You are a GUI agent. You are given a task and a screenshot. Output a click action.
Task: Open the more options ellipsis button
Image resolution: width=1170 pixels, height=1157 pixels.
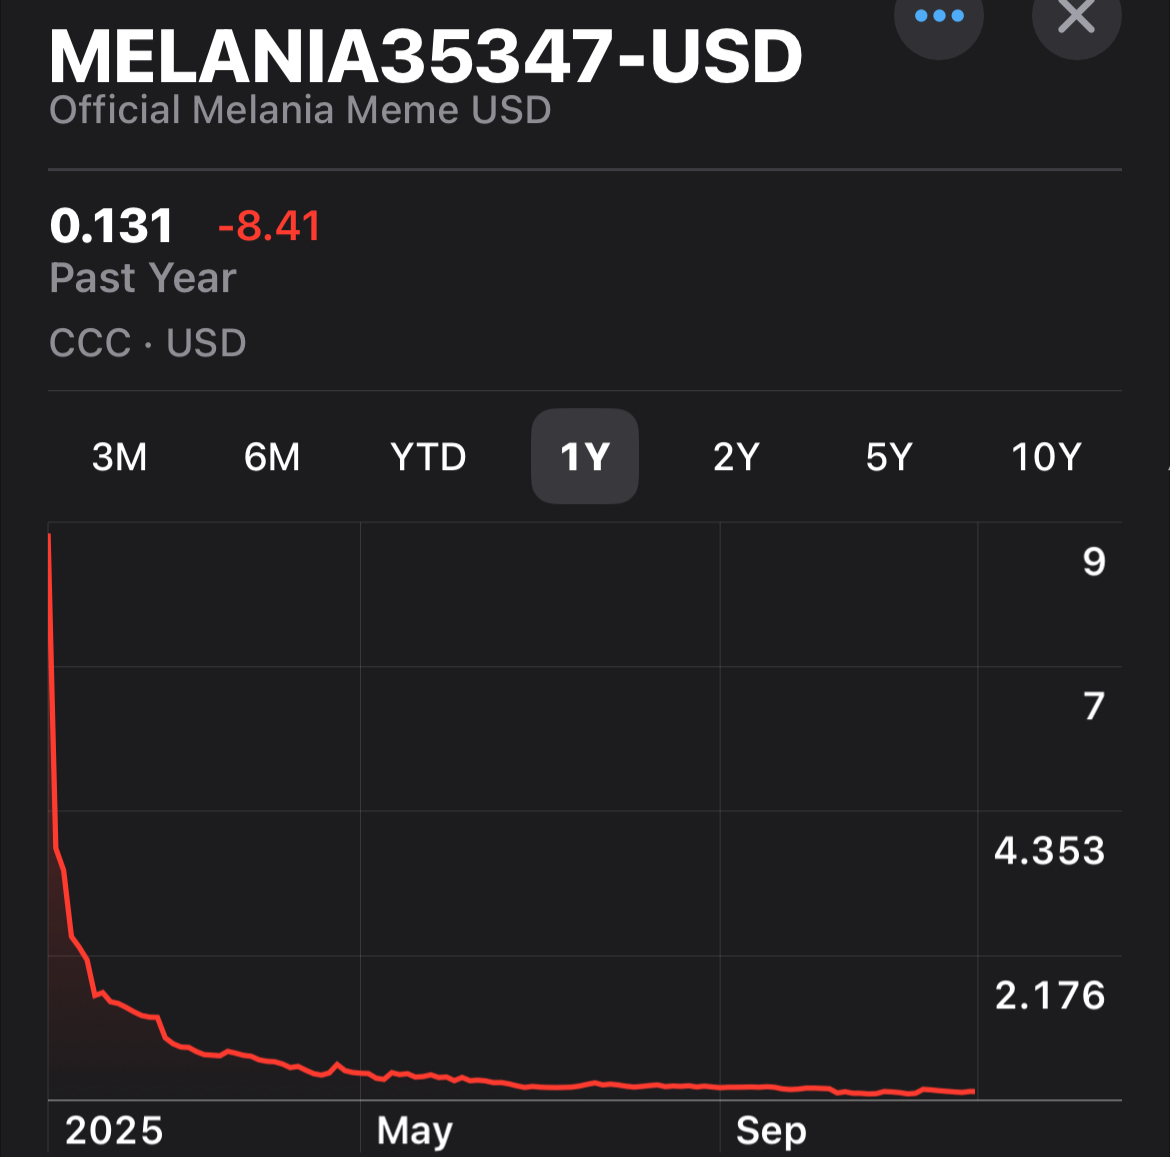pos(938,17)
